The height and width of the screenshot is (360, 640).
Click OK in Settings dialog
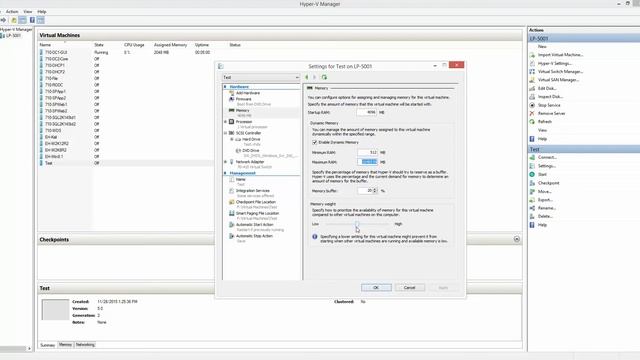click(376, 288)
